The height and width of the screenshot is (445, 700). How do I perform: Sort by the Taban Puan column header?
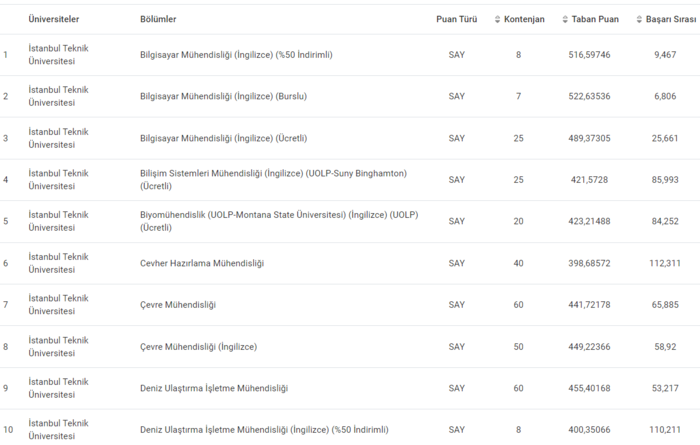coord(595,20)
